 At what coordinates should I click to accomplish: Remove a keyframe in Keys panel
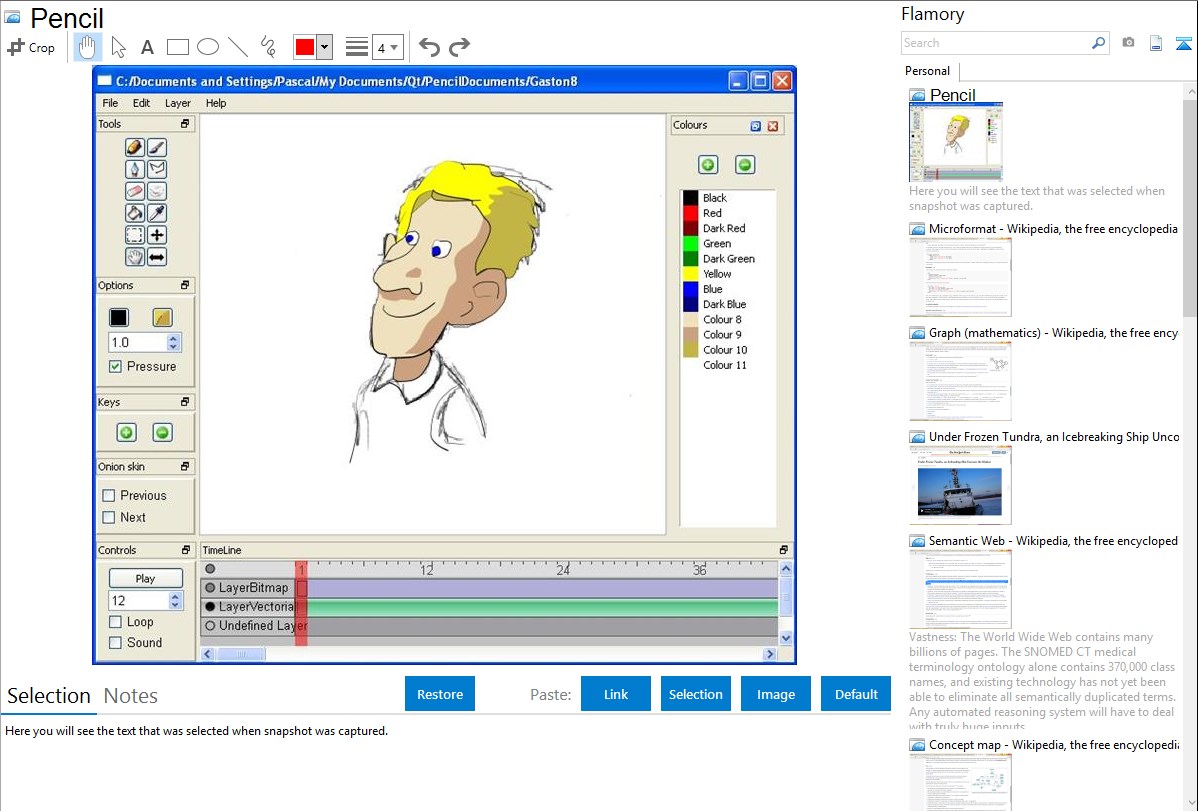tap(162, 433)
